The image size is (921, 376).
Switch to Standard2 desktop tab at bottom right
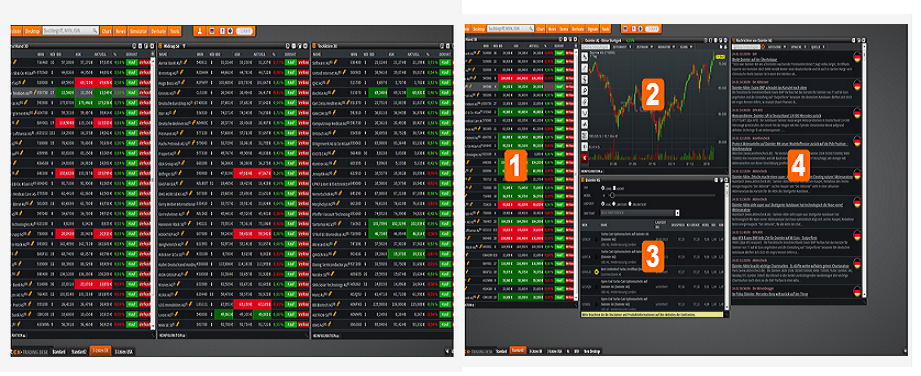click(517, 351)
